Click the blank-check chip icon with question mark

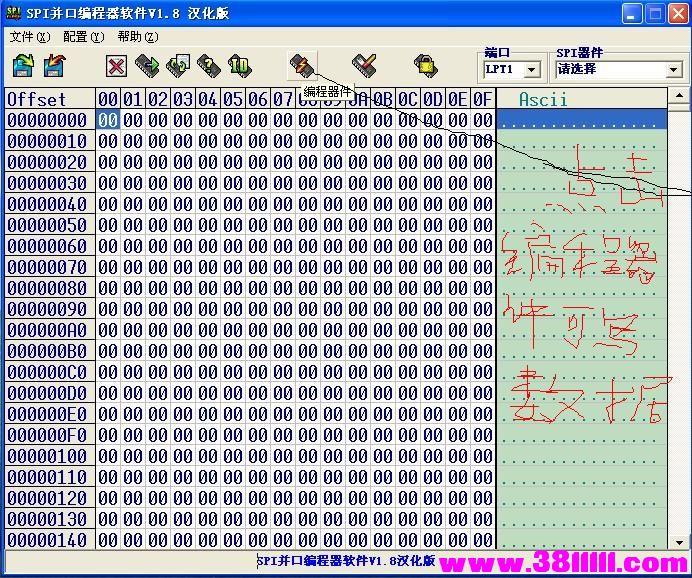[x=209, y=65]
